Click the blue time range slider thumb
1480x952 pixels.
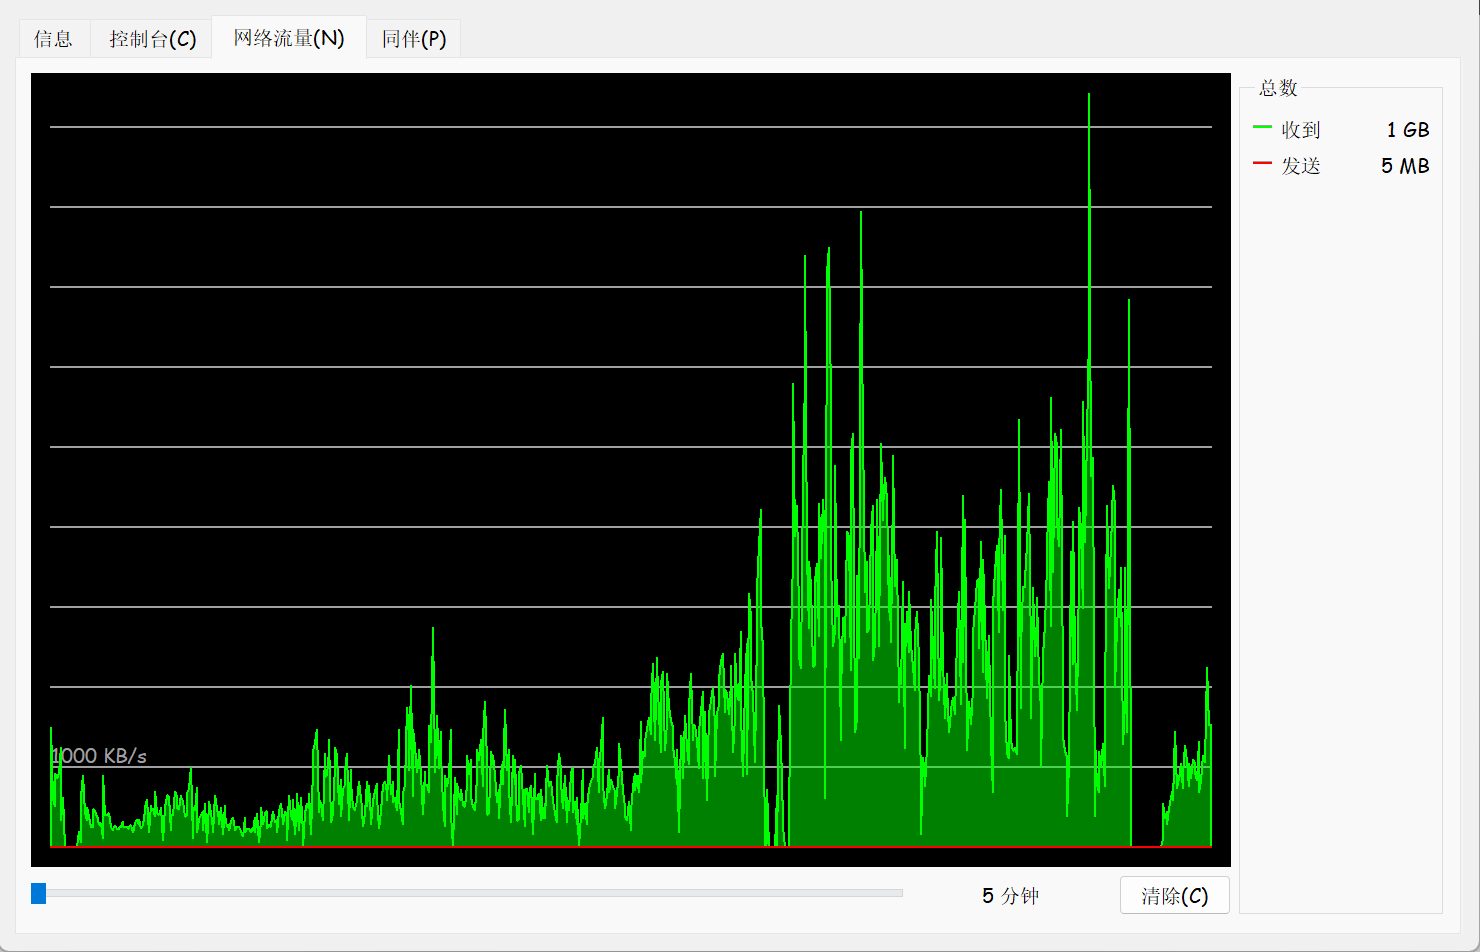(x=39, y=893)
